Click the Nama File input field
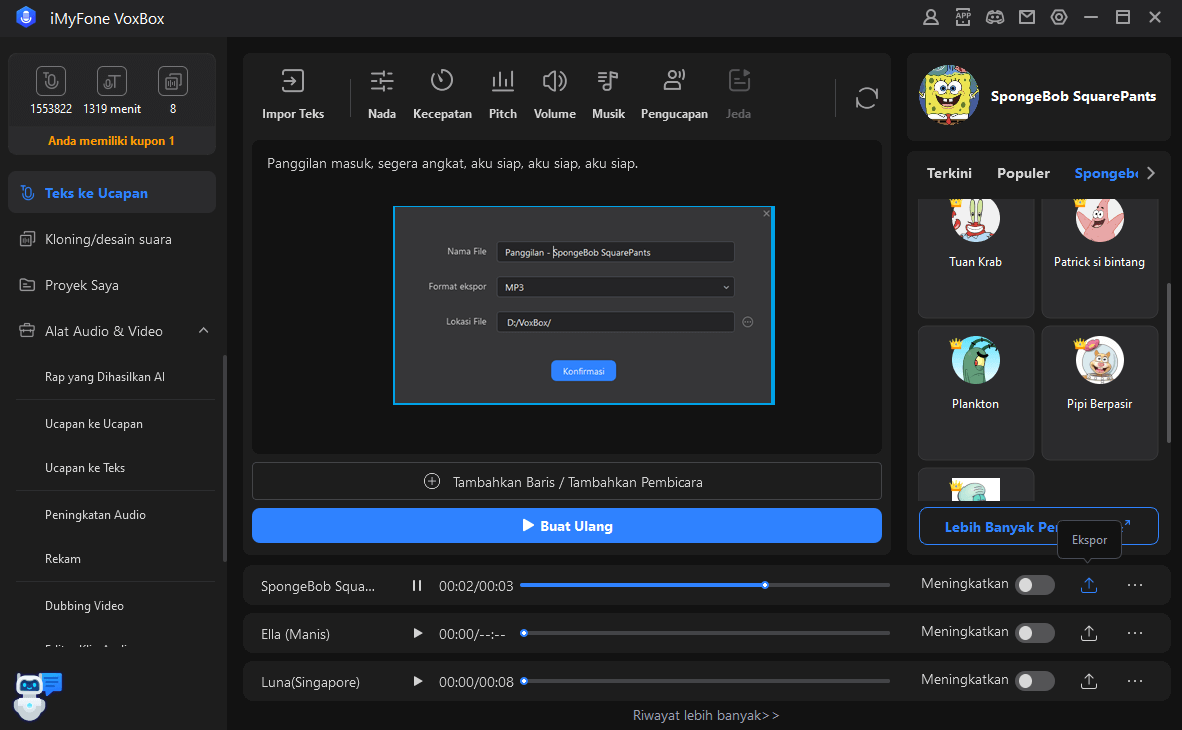The image size is (1182, 730). 615,252
